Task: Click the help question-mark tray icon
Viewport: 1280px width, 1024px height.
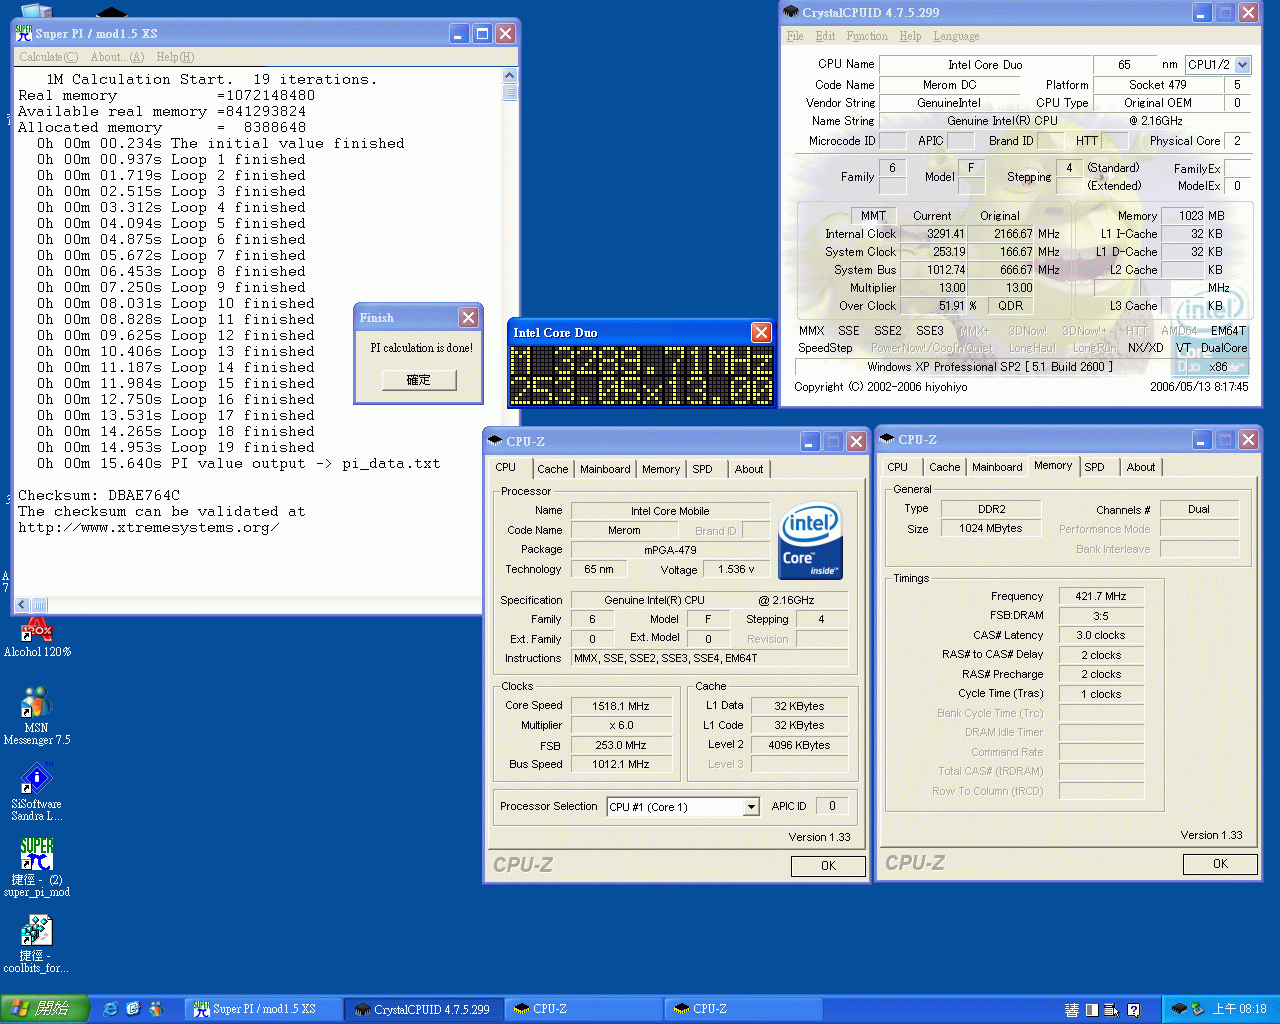Action: point(1134,1010)
